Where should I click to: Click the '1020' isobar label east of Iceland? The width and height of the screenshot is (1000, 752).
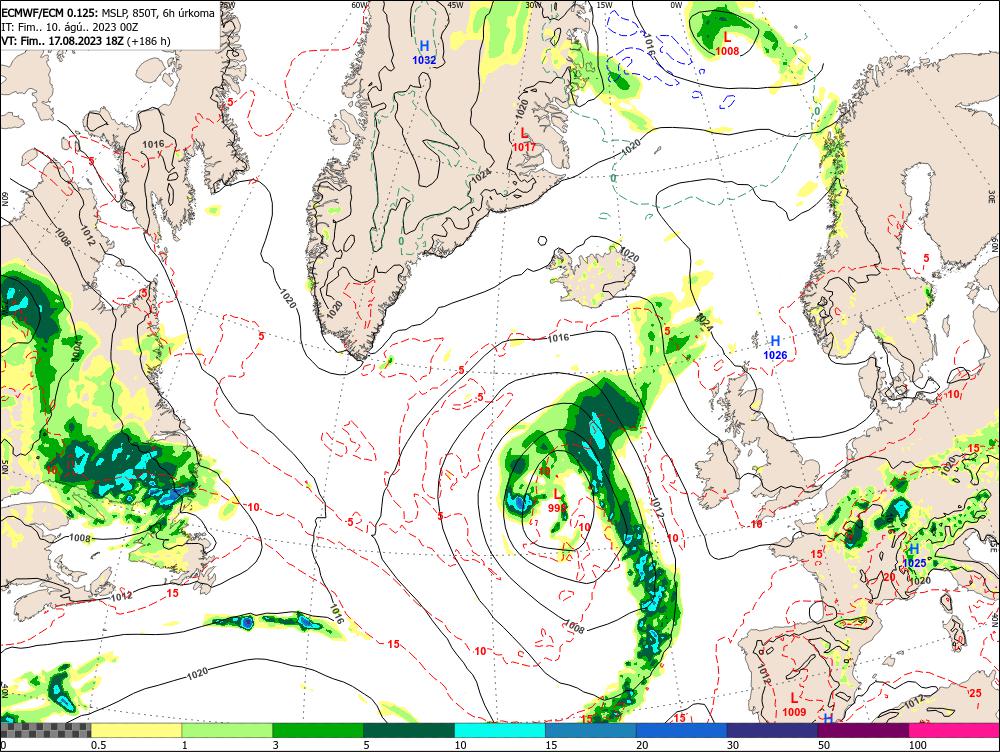click(x=629, y=254)
